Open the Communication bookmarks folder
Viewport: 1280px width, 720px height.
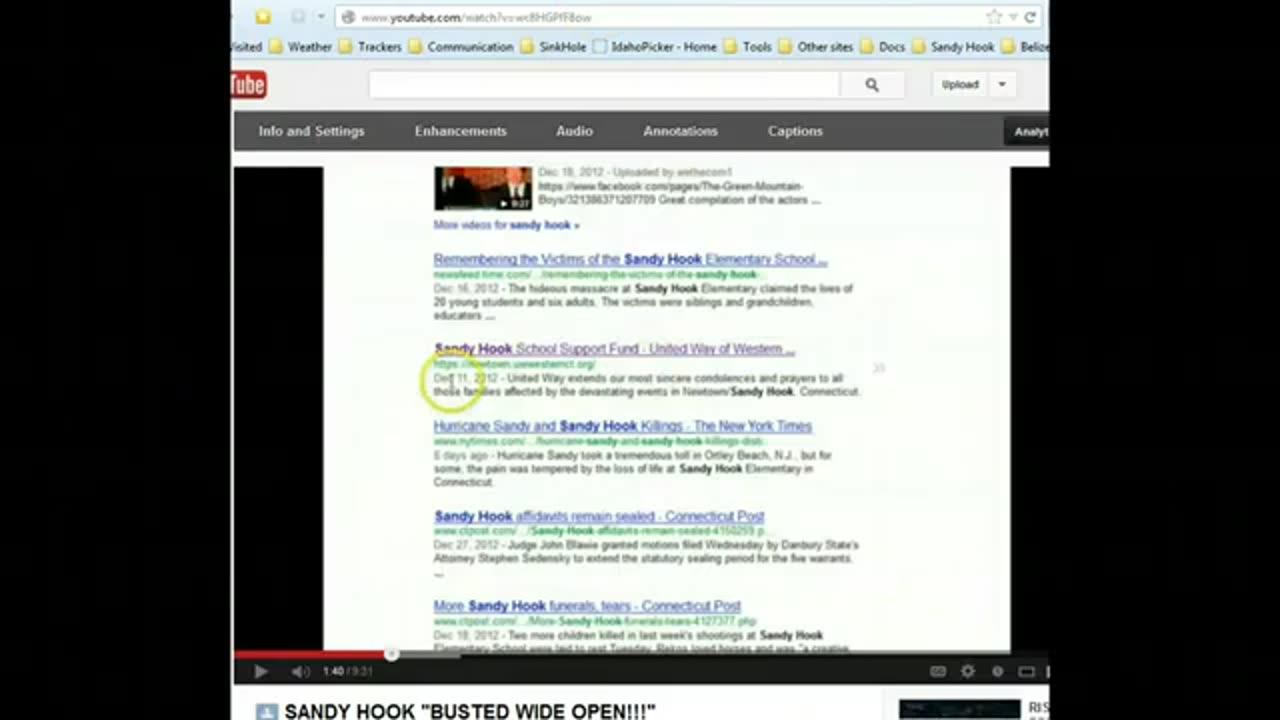[x=460, y=47]
